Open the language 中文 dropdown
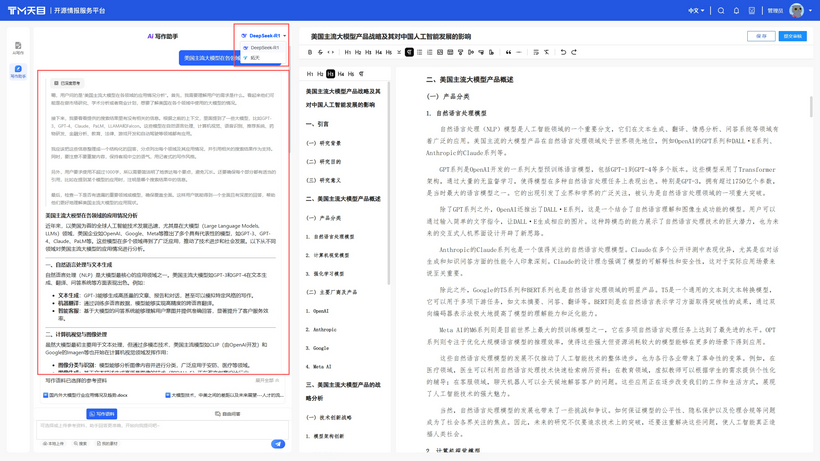The image size is (820, 461). coord(696,10)
